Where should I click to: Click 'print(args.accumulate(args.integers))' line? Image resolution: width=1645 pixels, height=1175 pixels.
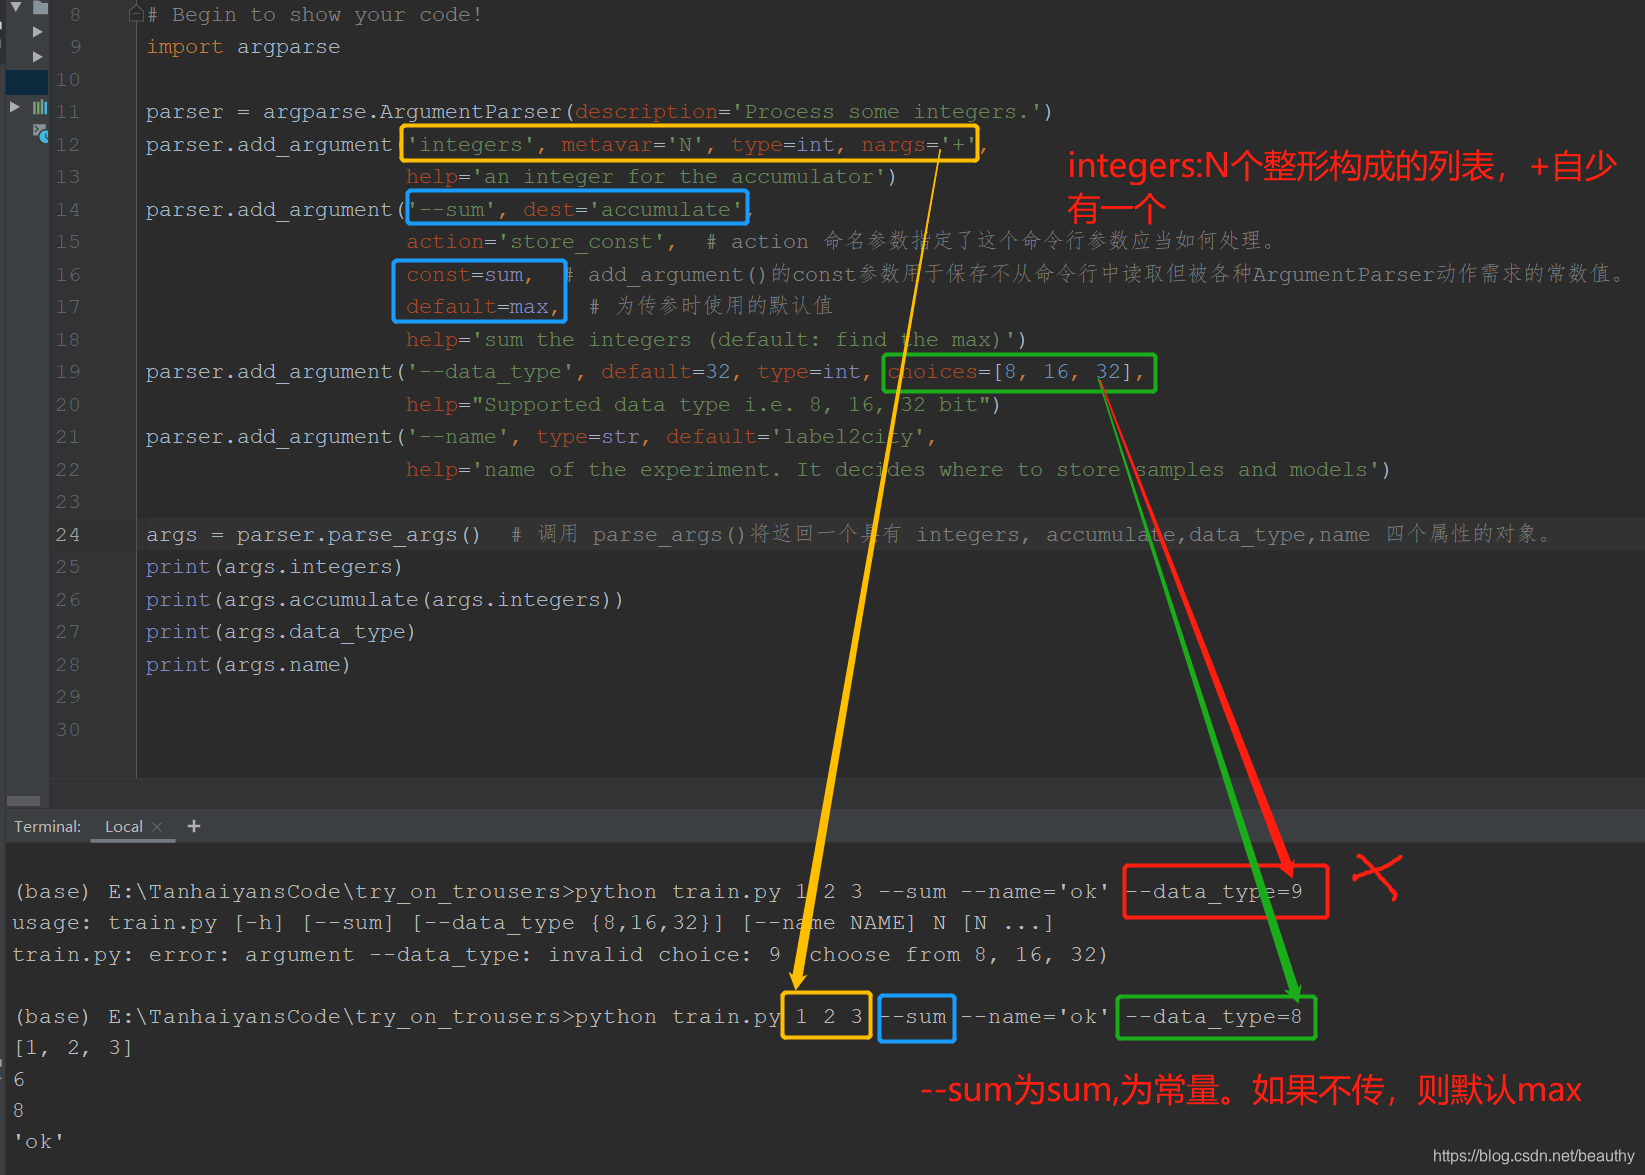385,600
